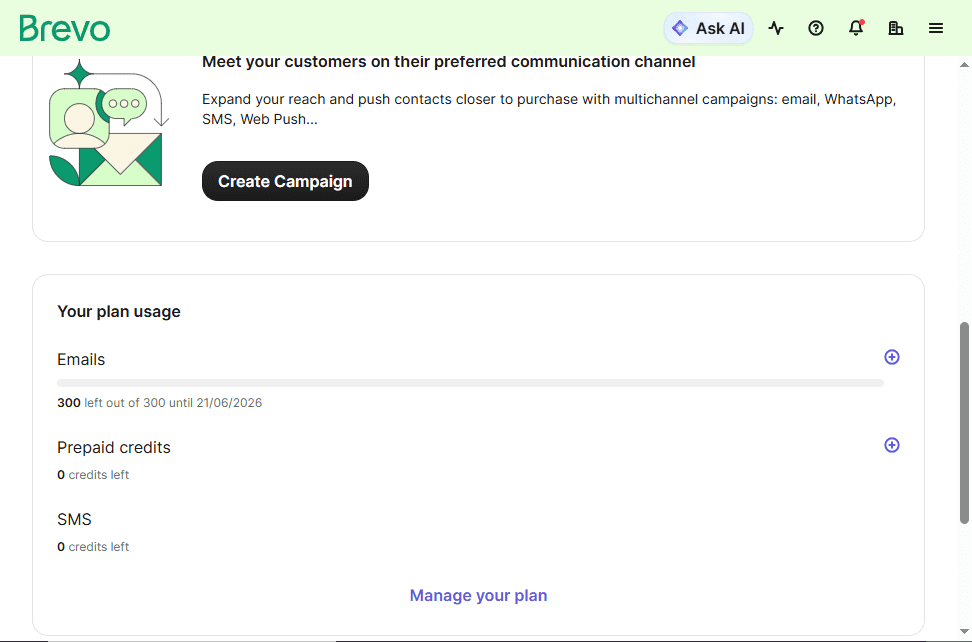Open the notifications bell
Screen dimensions: 972x642
point(856,28)
